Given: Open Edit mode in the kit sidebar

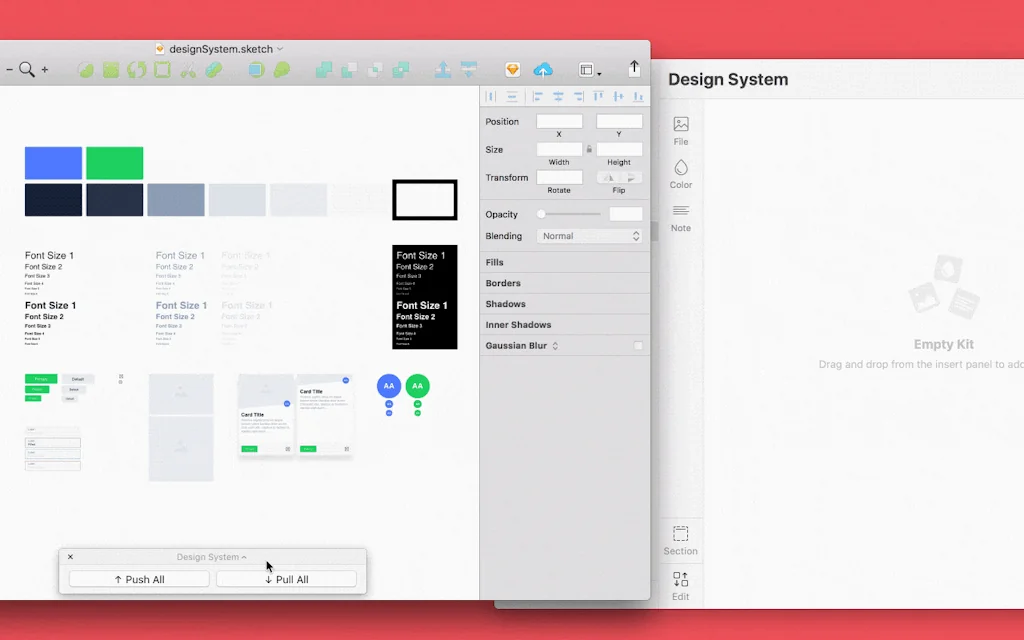Looking at the screenshot, I should pos(680,585).
